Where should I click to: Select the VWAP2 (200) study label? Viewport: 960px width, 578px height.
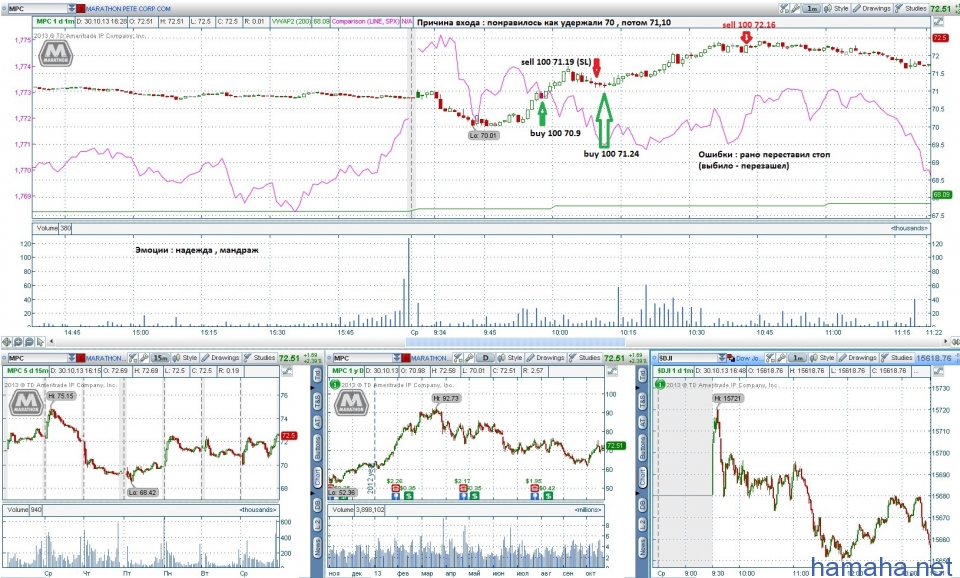[x=291, y=21]
